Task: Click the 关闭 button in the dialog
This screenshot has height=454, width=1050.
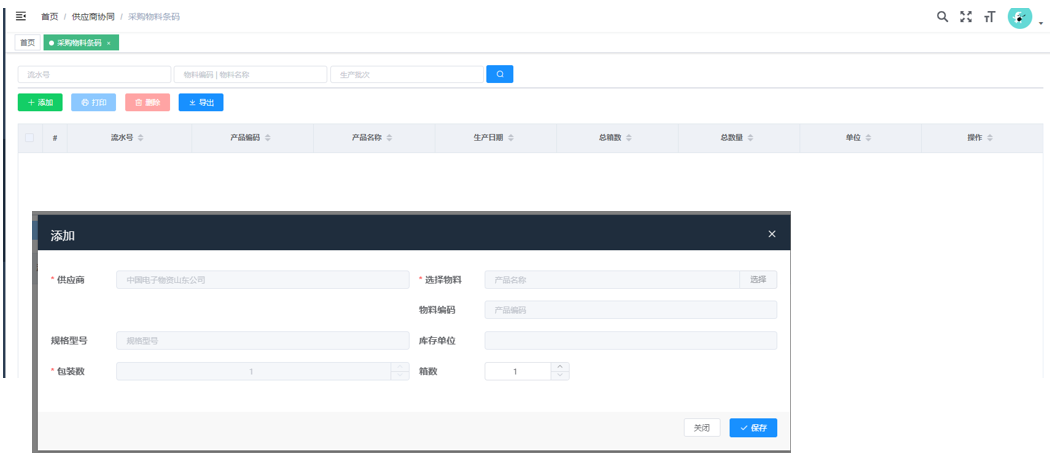Action: [702, 428]
